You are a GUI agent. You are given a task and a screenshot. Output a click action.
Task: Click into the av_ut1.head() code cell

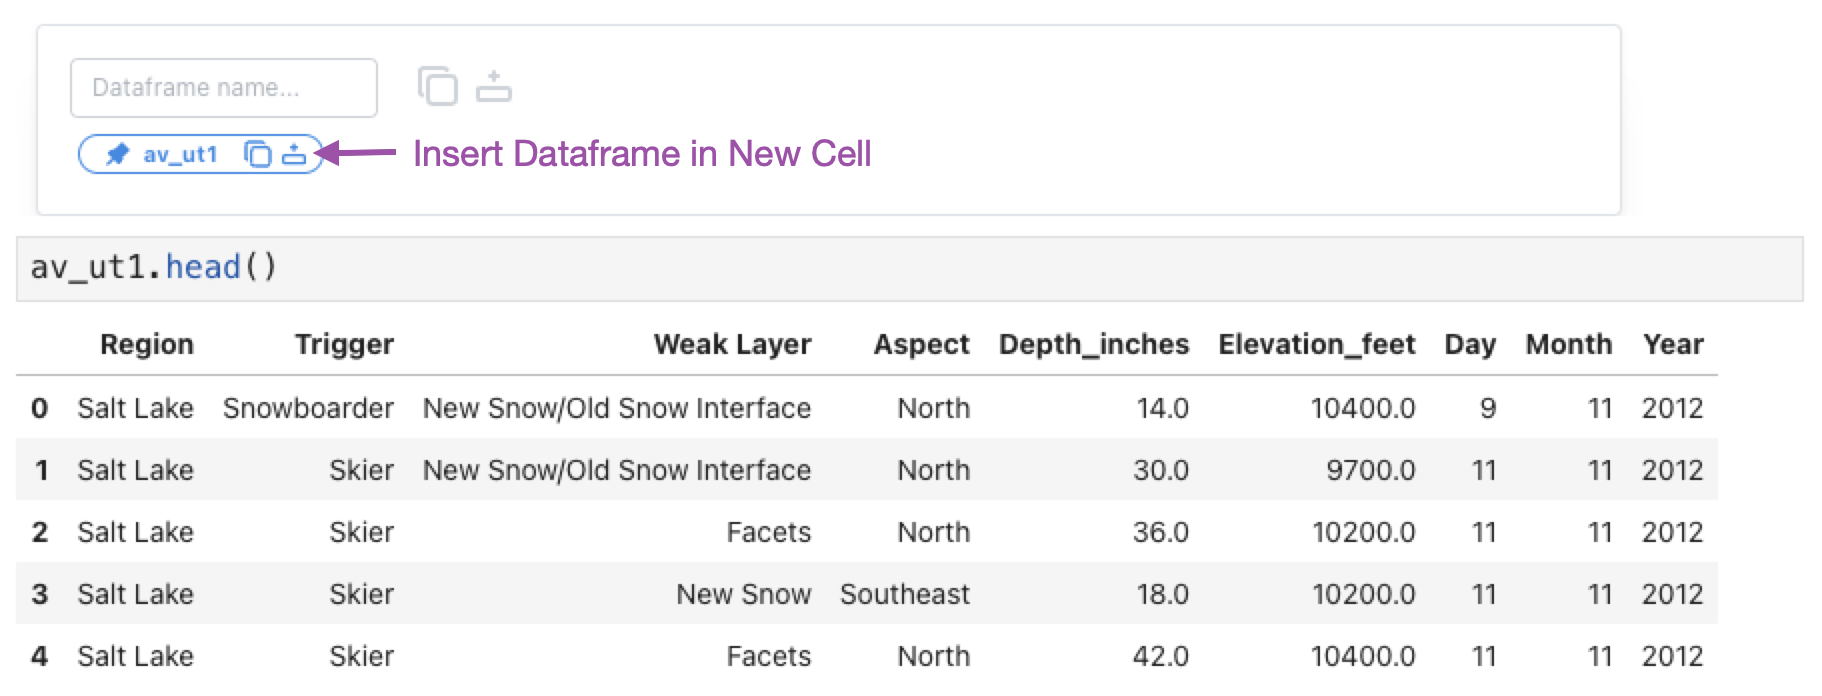pyautogui.click(x=909, y=268)
